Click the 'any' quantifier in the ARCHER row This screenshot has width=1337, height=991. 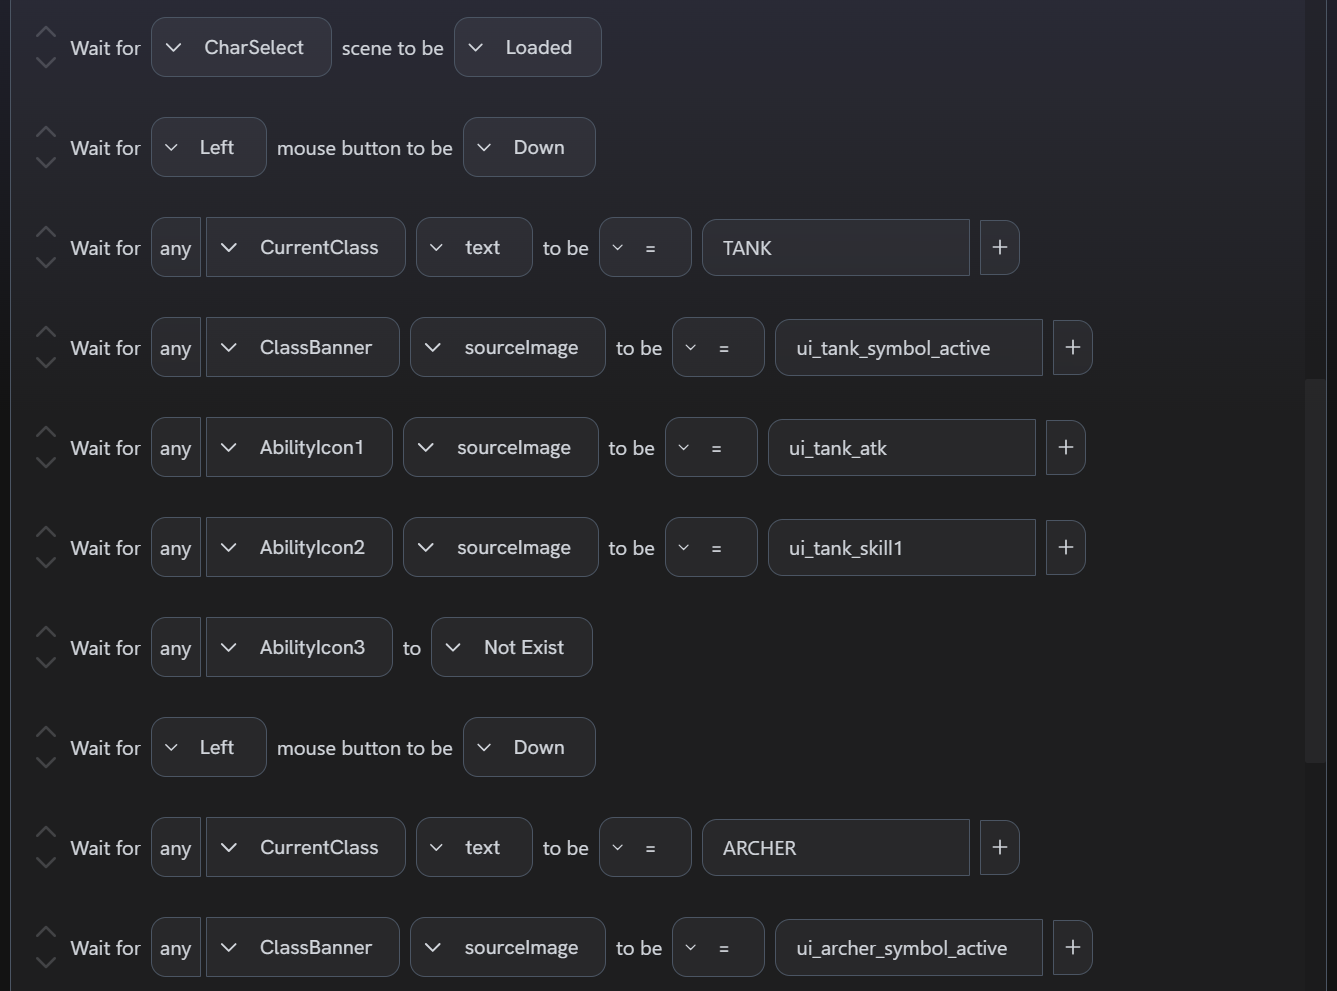[176, 847]
